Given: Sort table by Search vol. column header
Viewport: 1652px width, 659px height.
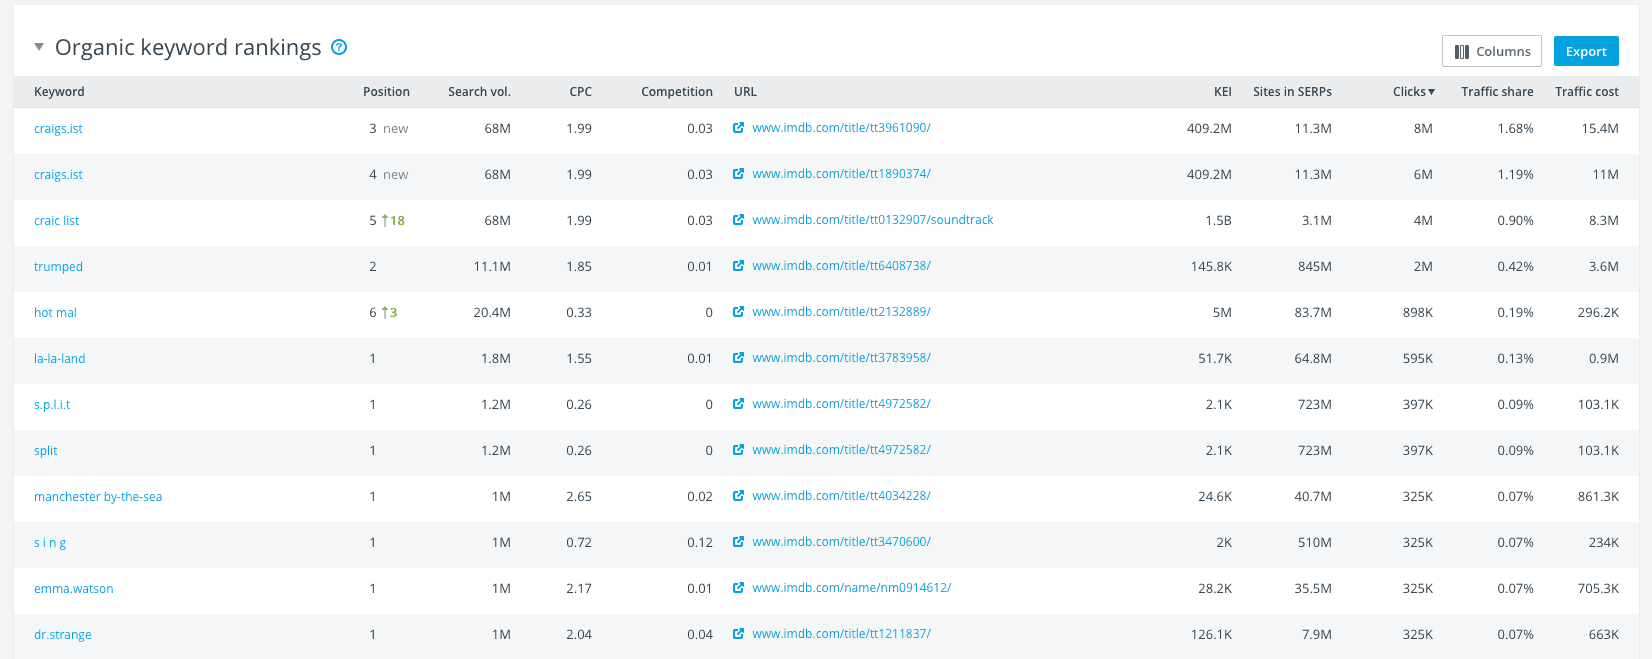Looking at the screenshot, I should [479, 91].
